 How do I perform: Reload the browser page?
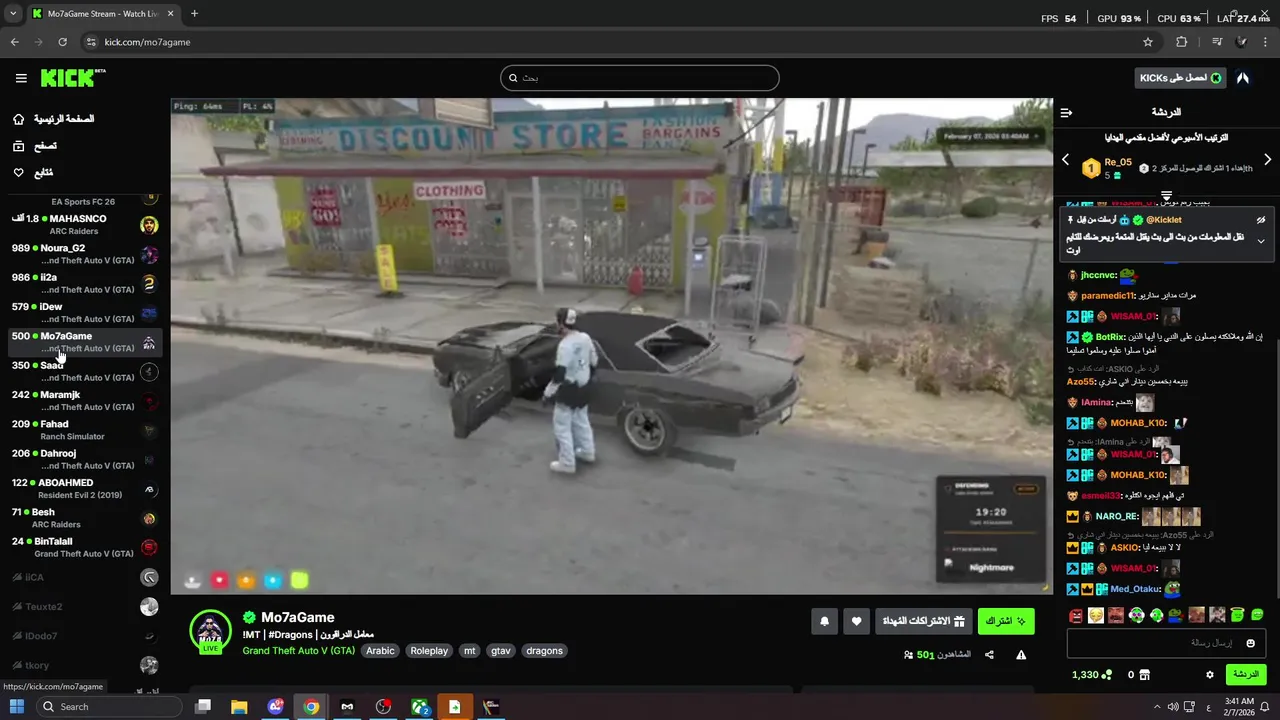pos(62,42)
